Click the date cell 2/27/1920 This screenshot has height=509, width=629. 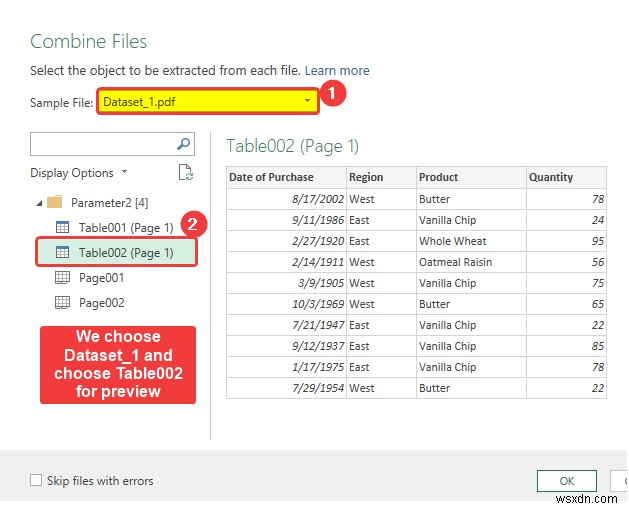click(x=286, y=241)
